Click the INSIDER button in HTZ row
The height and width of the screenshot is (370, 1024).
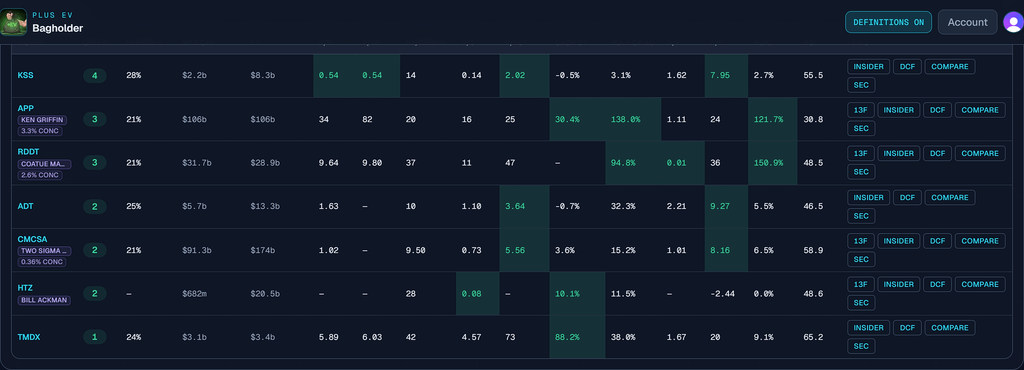pos(898,285)
